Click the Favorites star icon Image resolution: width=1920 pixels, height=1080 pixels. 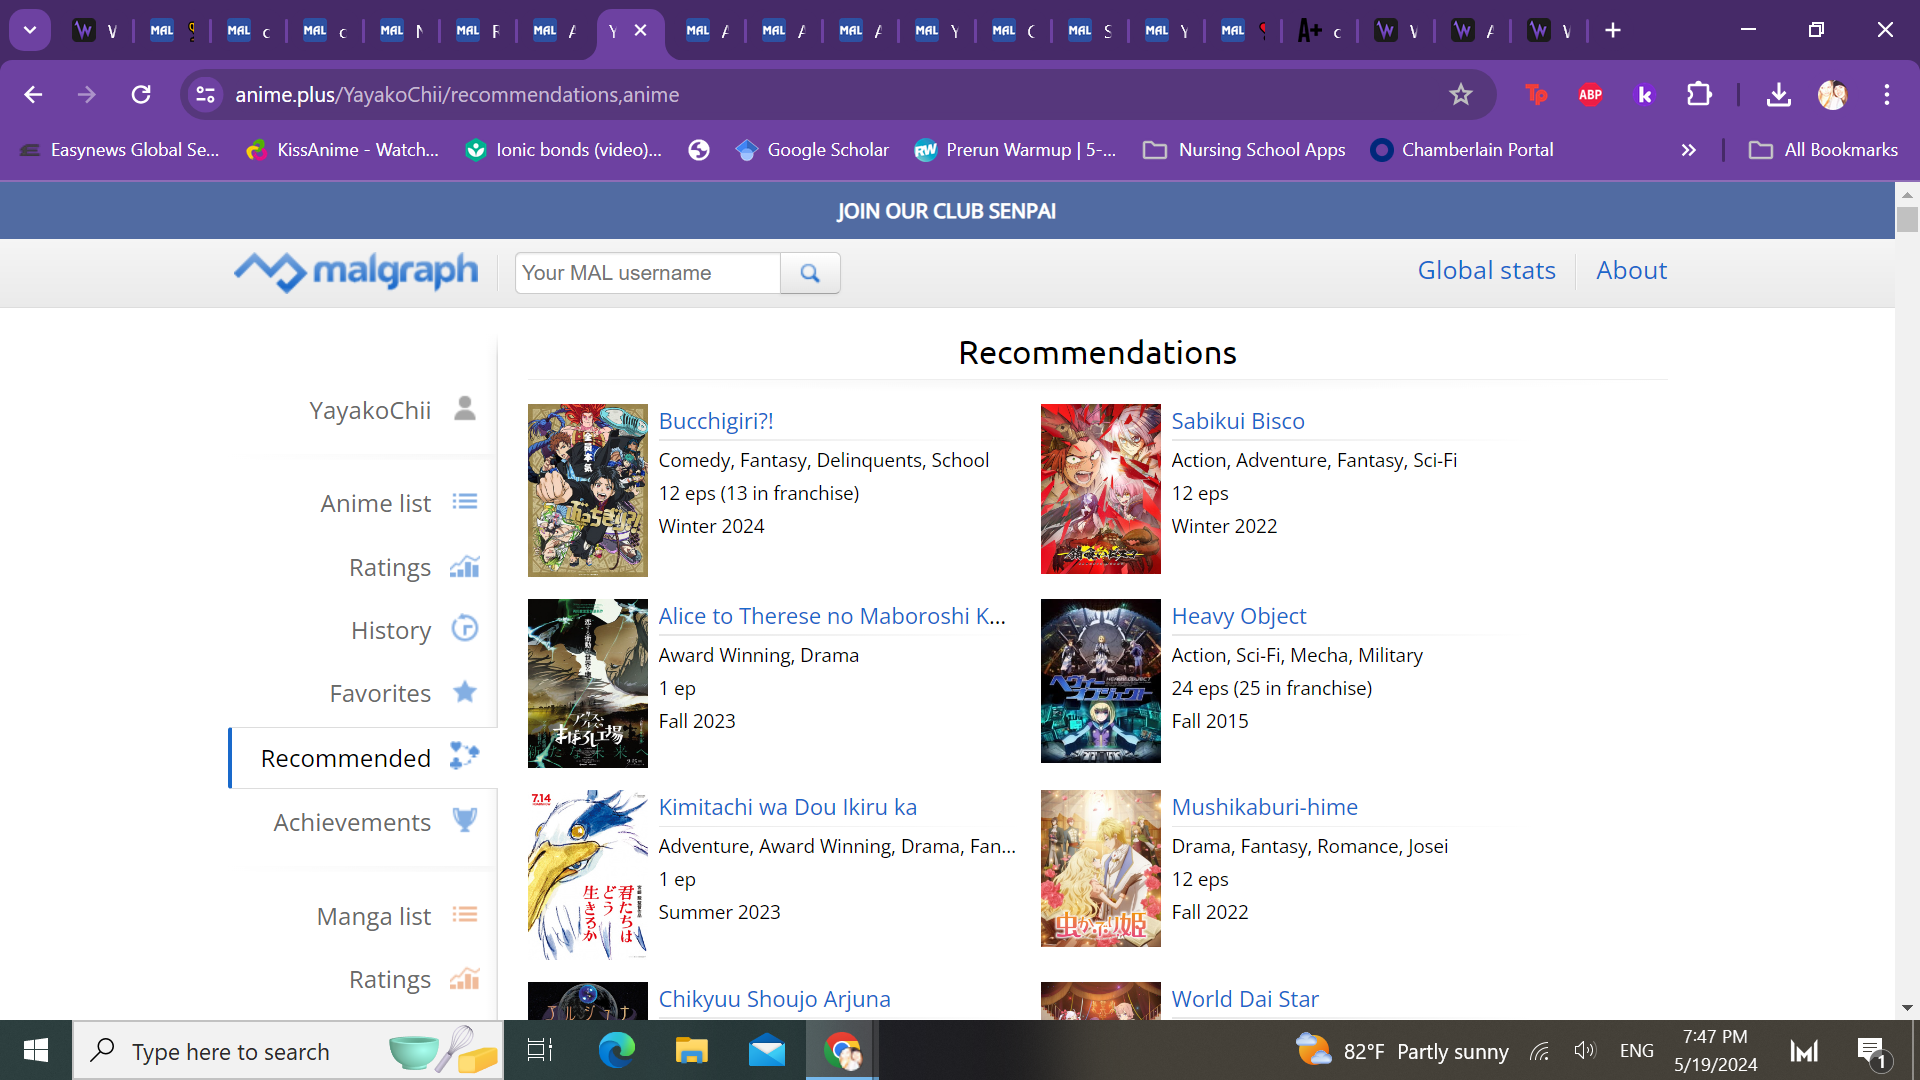click(464, 692)
